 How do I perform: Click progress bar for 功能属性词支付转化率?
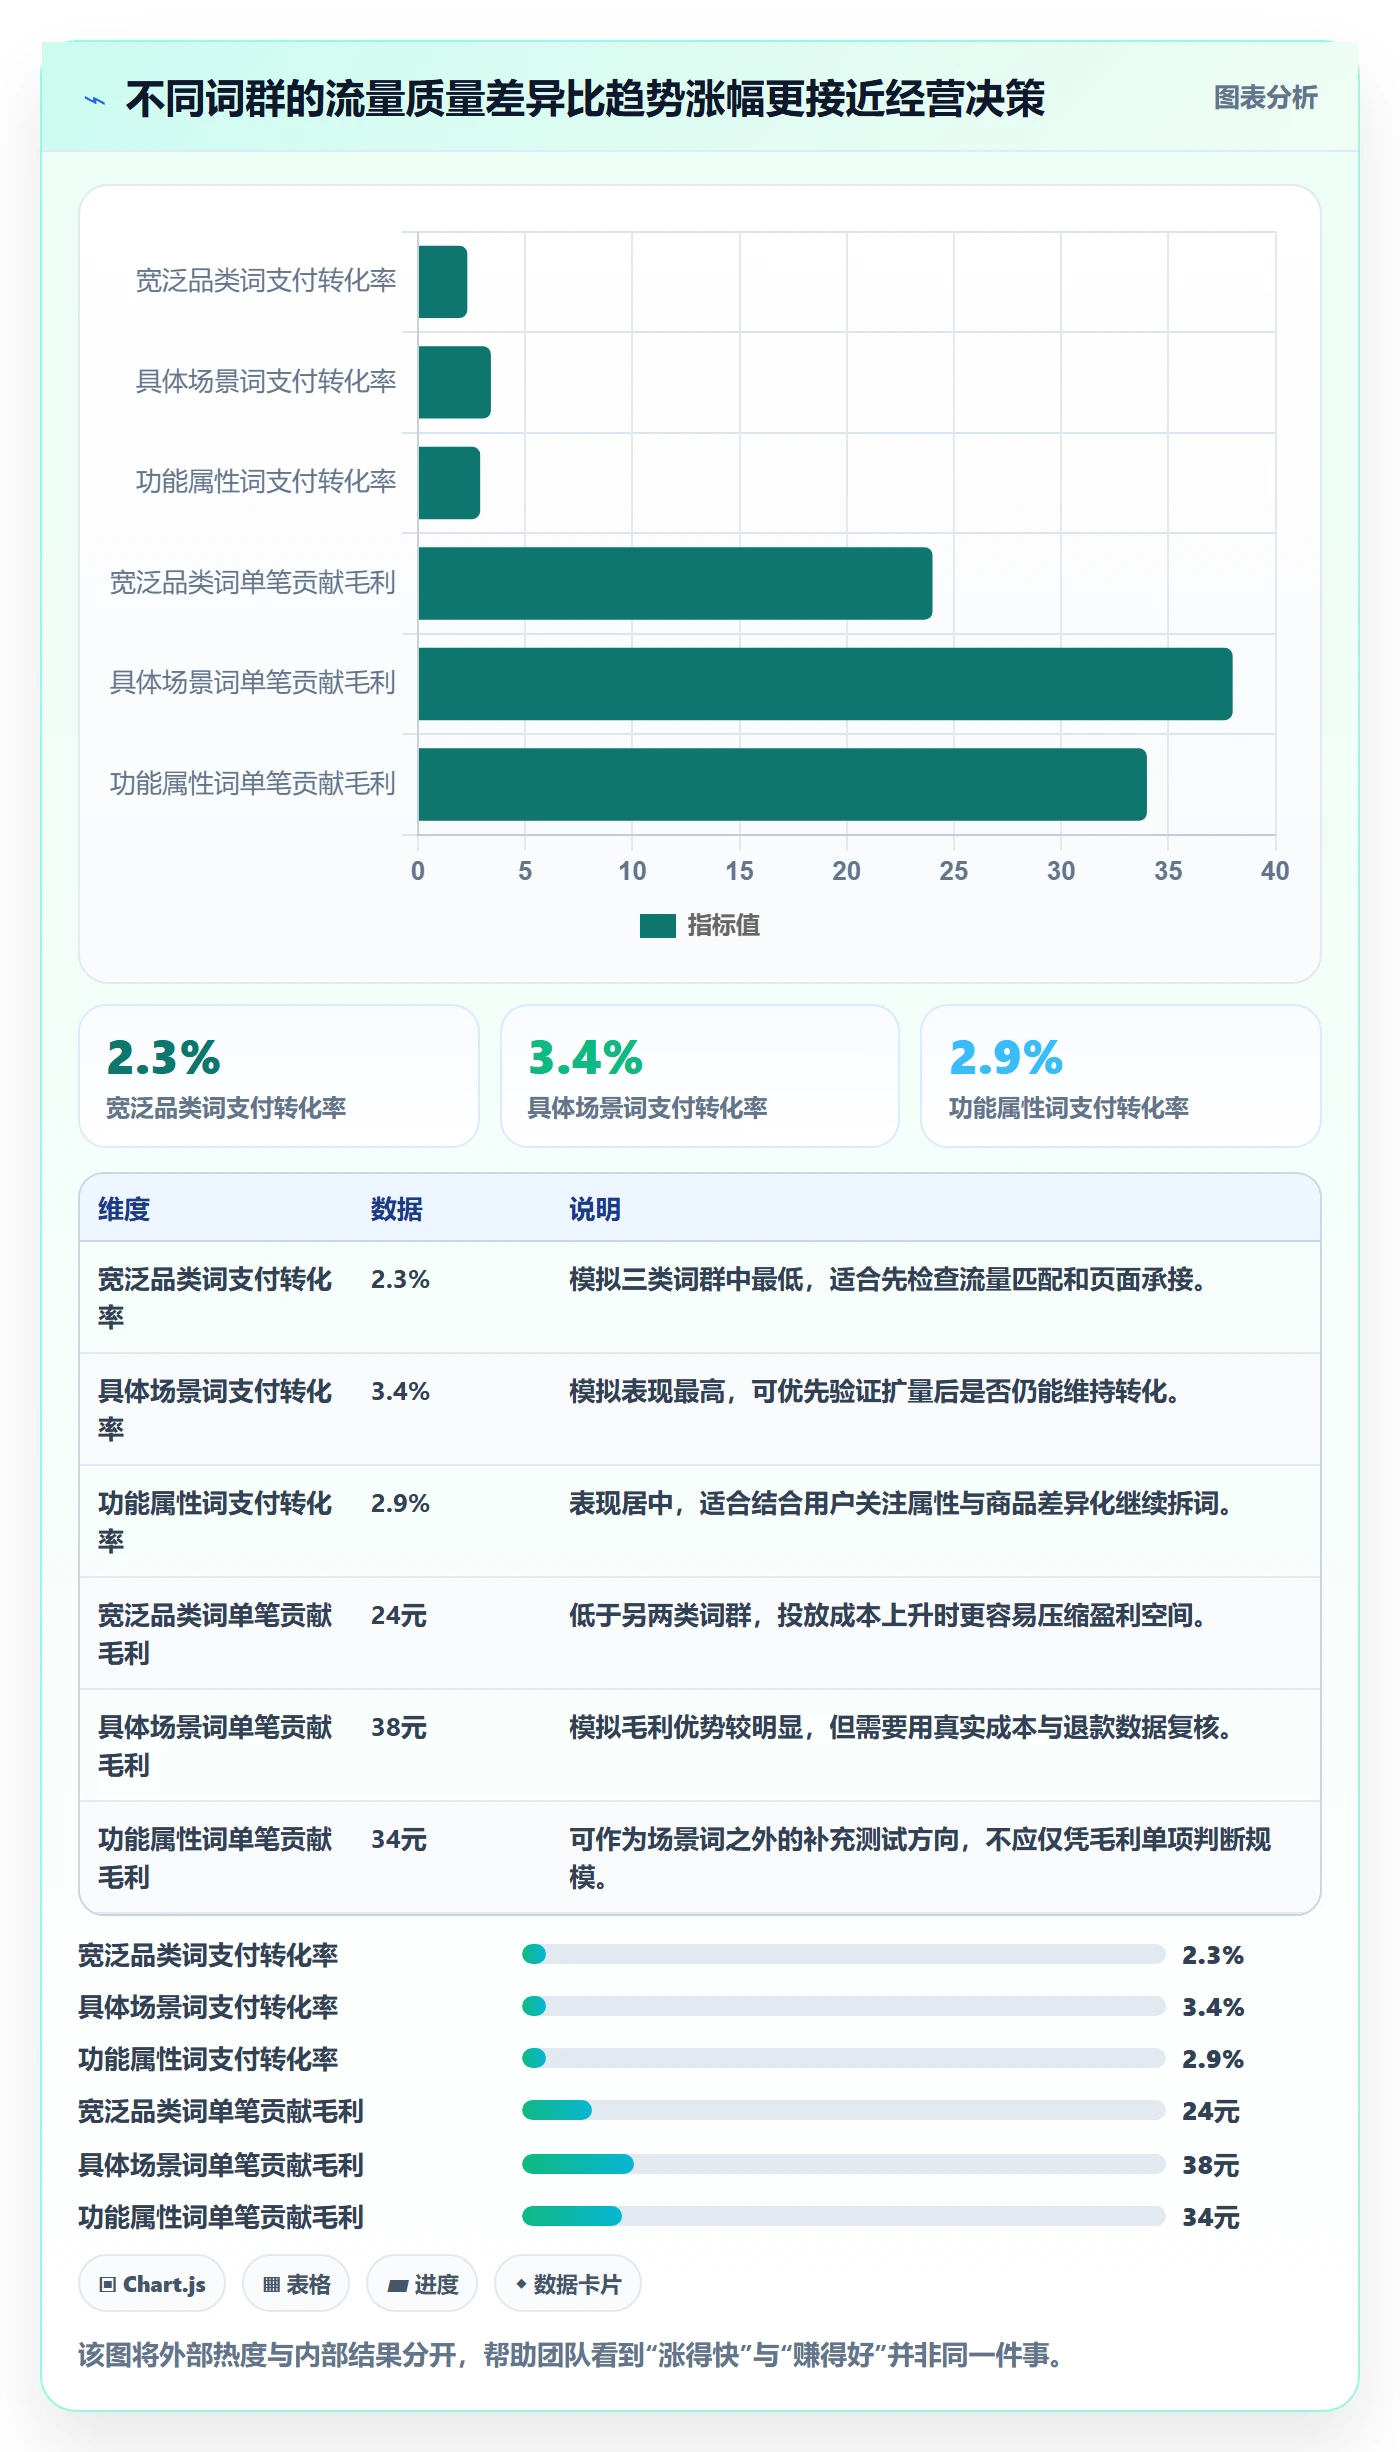click(843, 2058)
